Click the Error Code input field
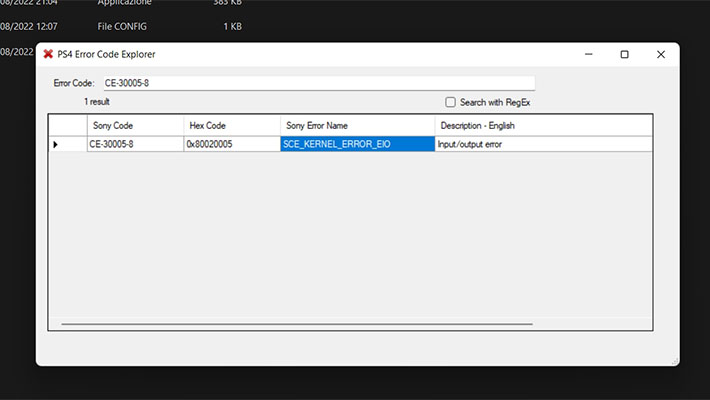 point(319,83)
